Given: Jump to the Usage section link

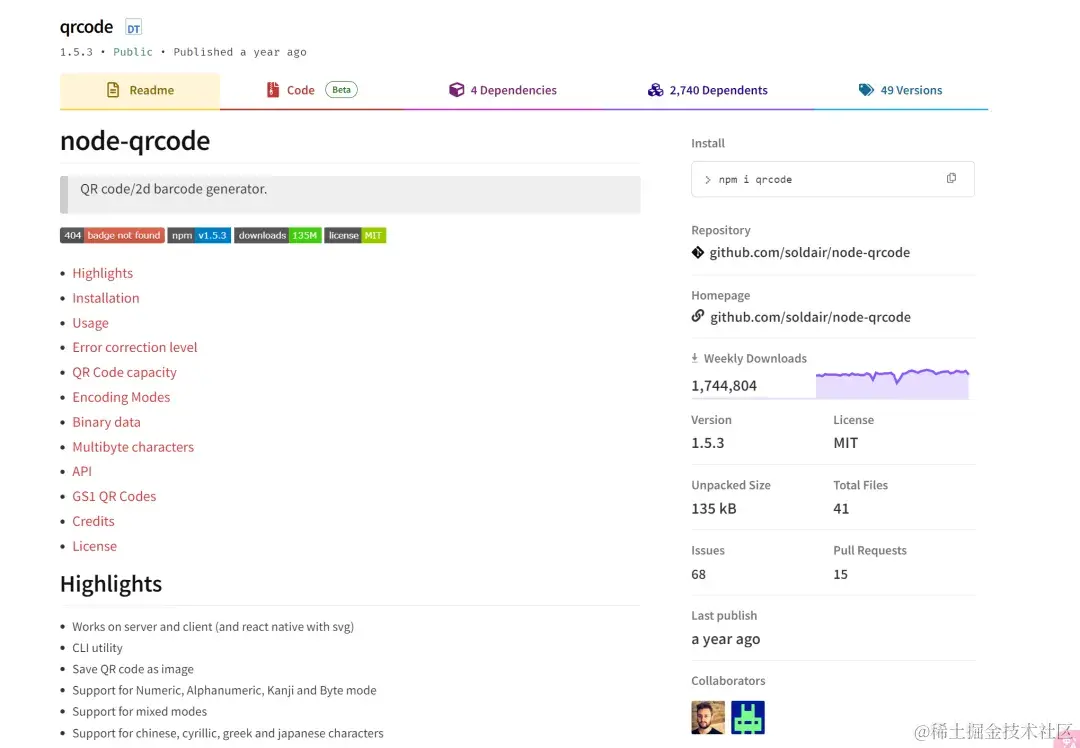Looking at the screenshot, I should click(x=90, y=323).
